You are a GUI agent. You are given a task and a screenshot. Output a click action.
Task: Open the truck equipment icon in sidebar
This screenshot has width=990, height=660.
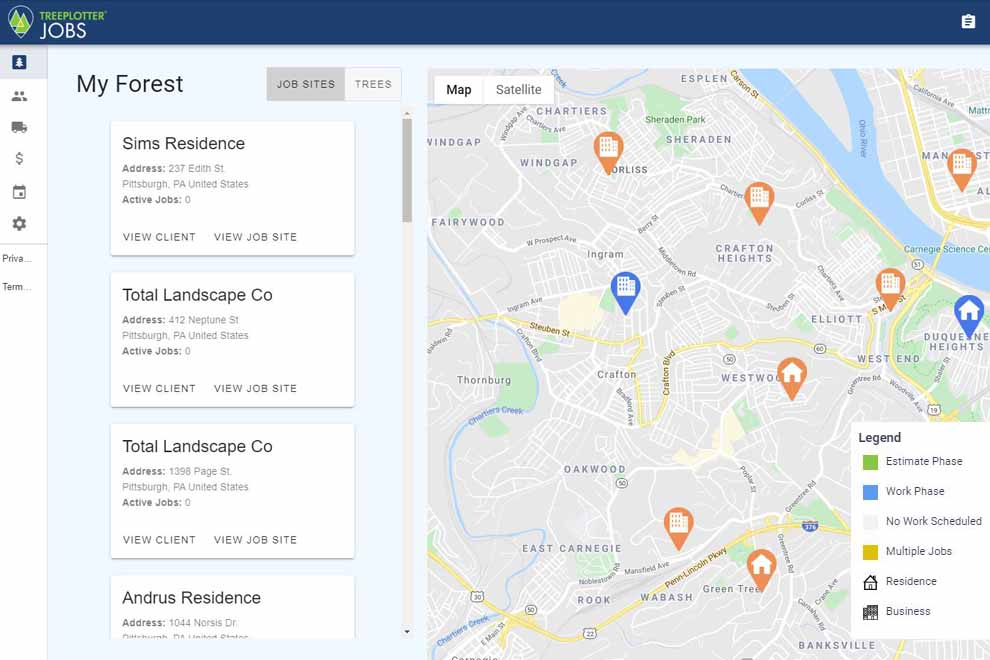20,127
